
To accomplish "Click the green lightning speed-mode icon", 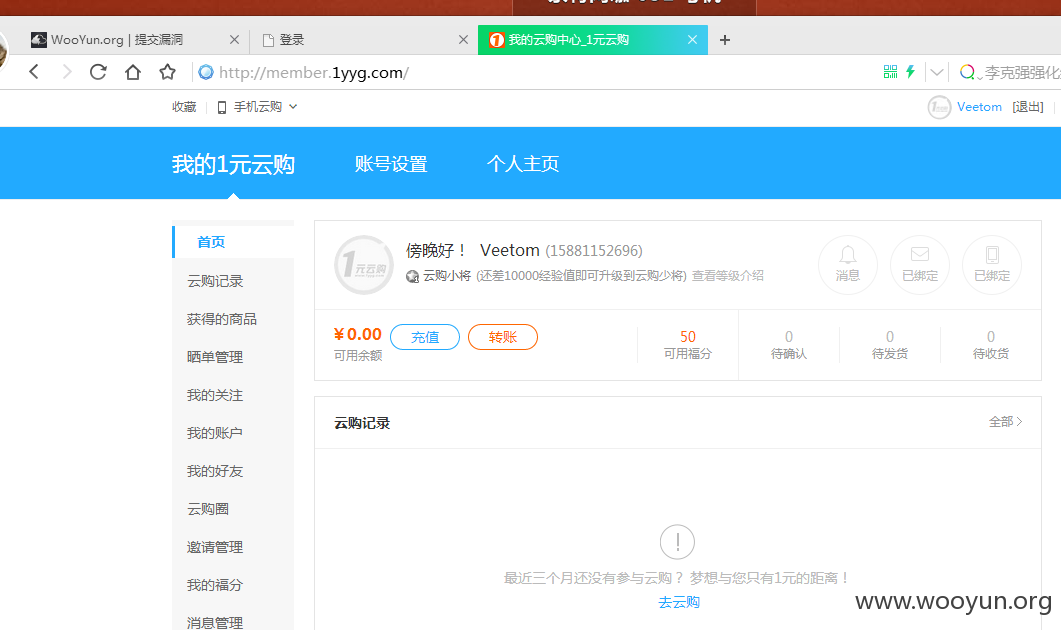I will tap(911, 72).
